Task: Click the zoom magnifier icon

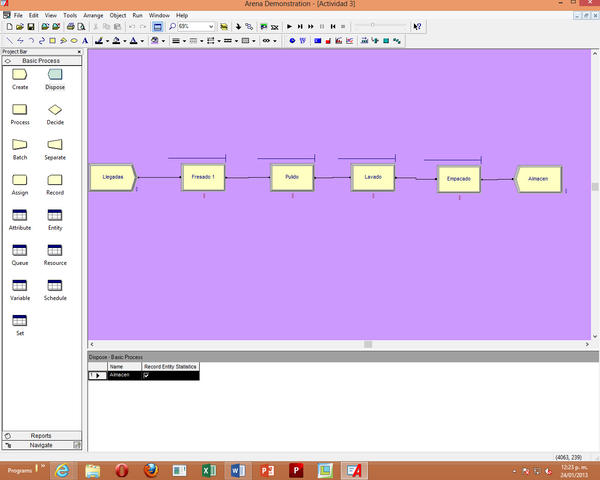Action: click(172, 26)
